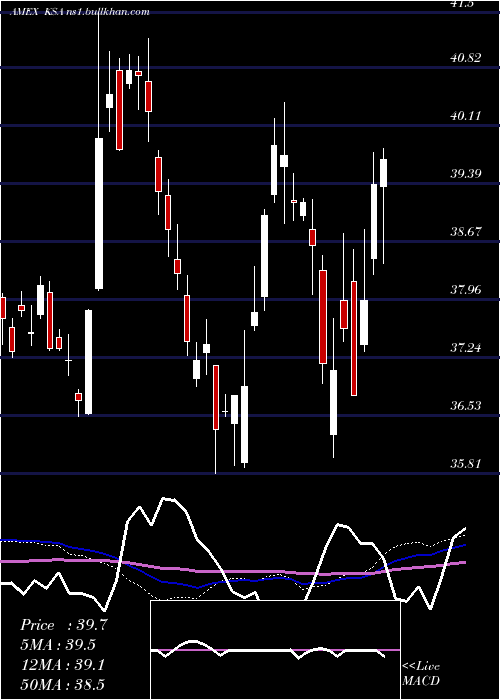Click the '12MA : 39.1' readout
This screenshot has width=500, height=700.
[64, 665]
